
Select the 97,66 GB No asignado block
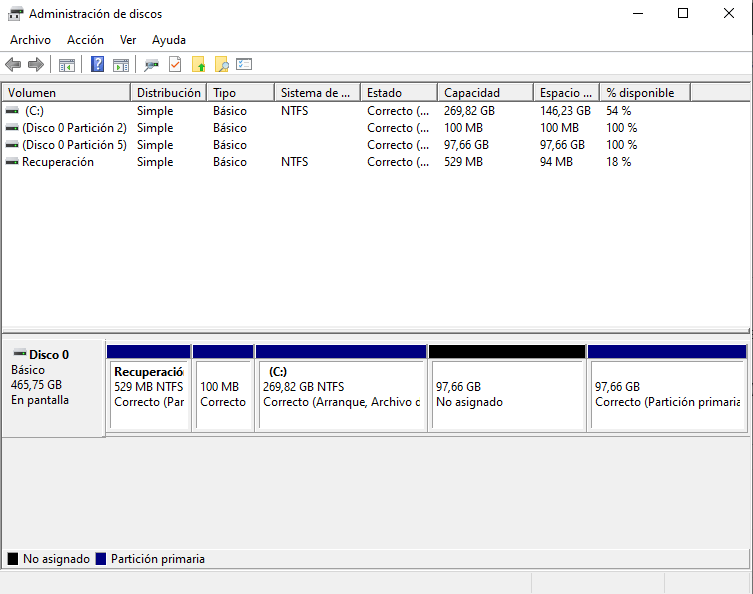[x=506, y=394]
